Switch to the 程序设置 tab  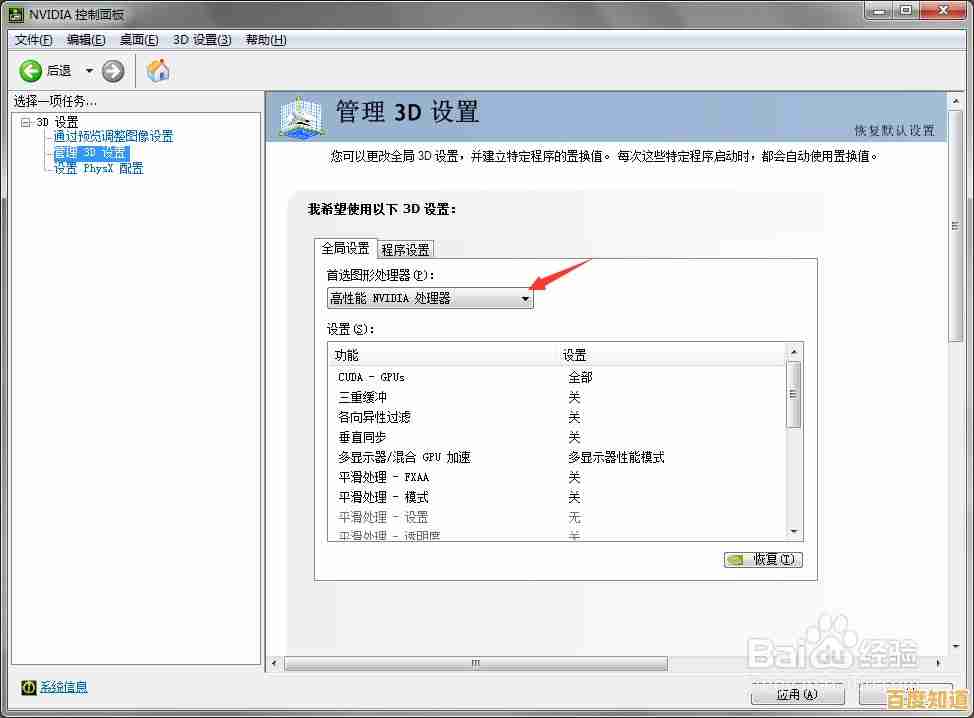click(405, 249)
